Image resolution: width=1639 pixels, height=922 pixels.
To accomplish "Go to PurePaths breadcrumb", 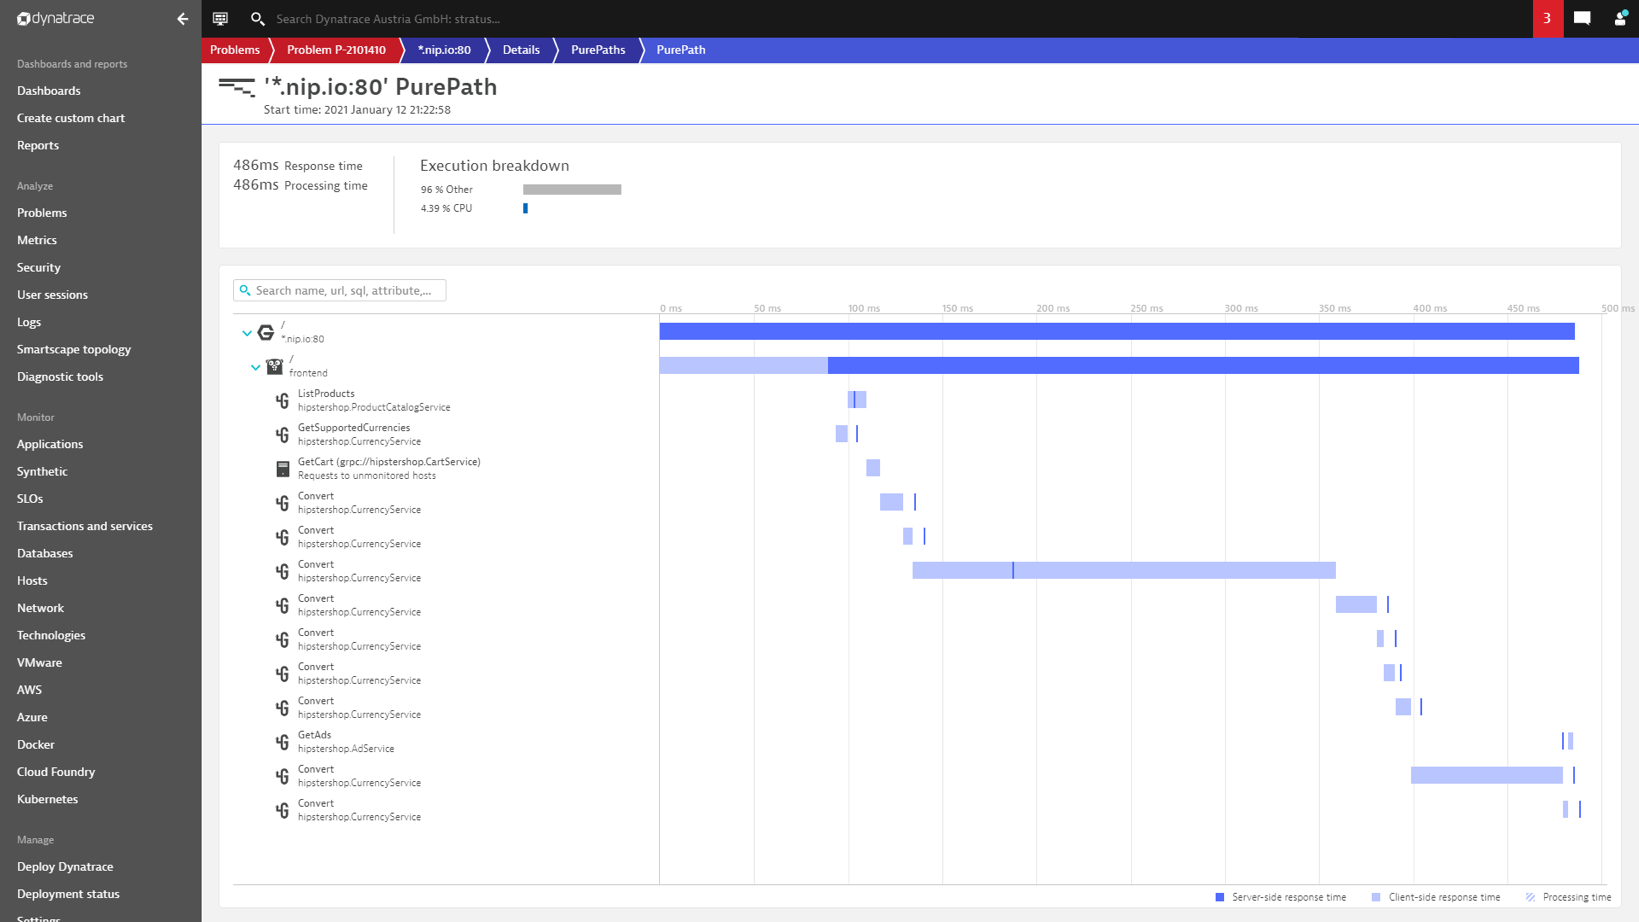I will point(598,50).
